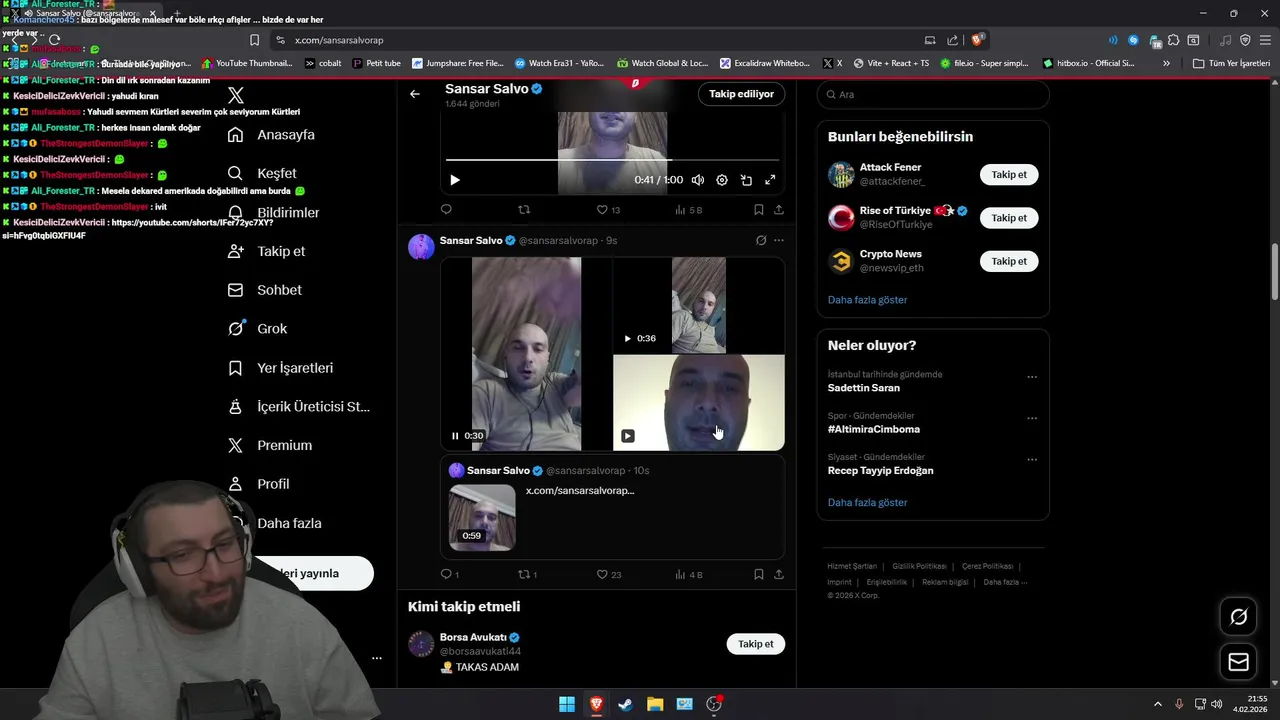Image resolution: width=1280 pixels, height=720 pixels.
Task: Open Windows Start menu
Action: point(566,704)
